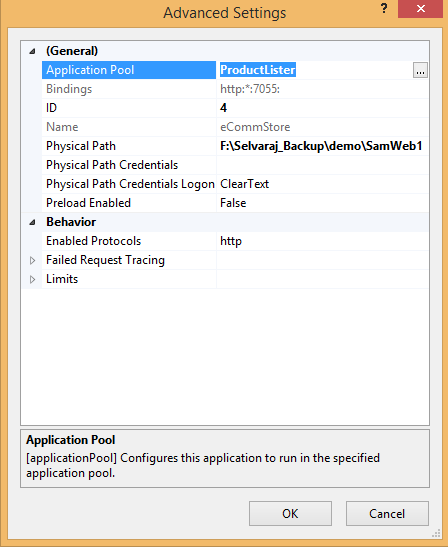Select the Bindings property row
This screenshot has width=448, height=547.
point(235,89)
